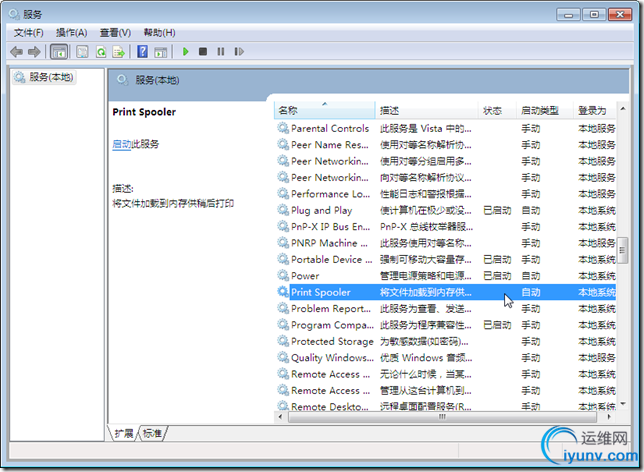The image size is (644, 472).
Task: Select the Performance Lo... service icon
Action: [x=283, y=193]
